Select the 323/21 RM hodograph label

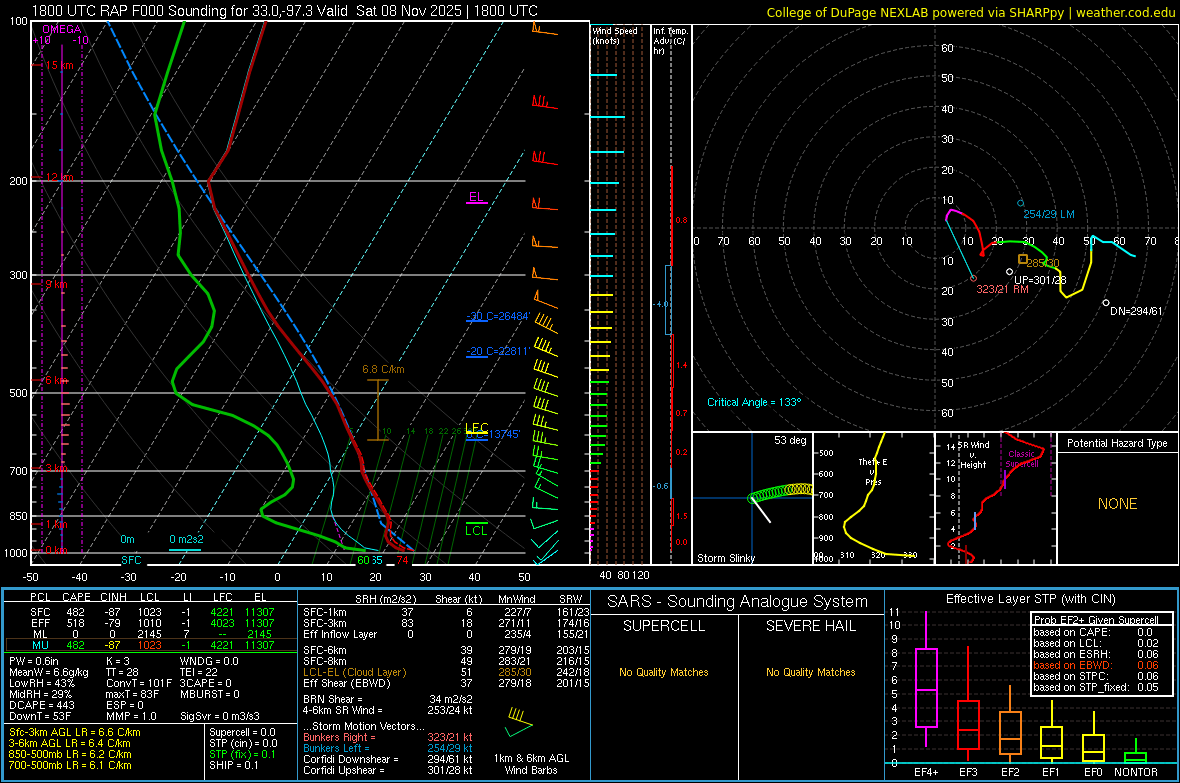(1002, 289)
